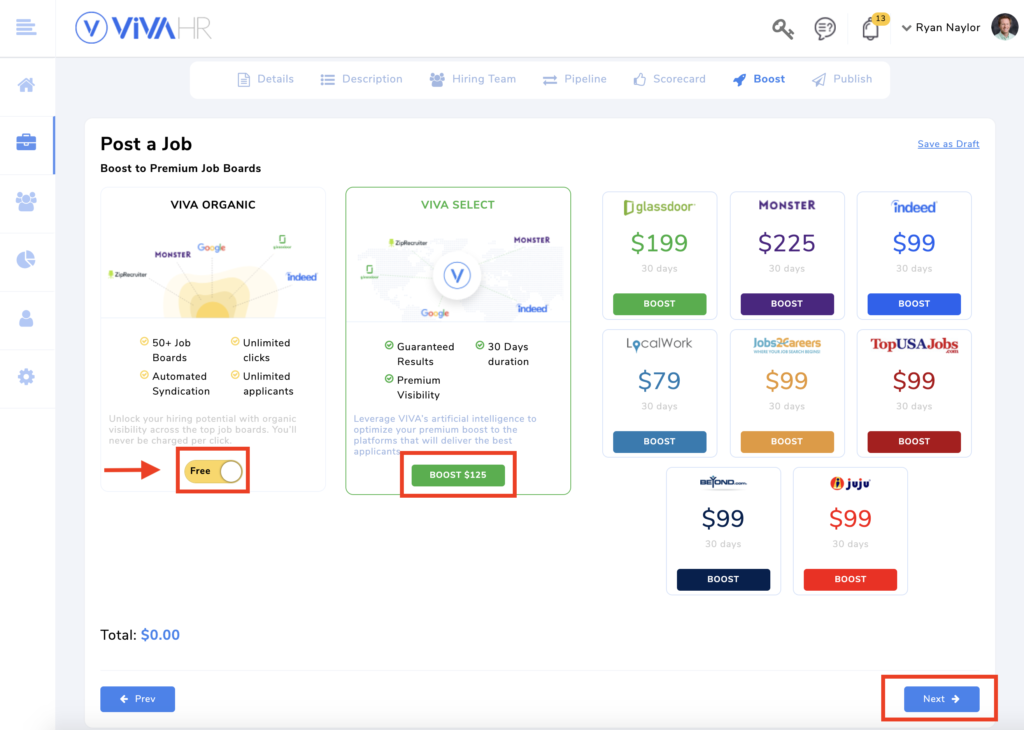
Task: Click the $79 LocalWork price
Action: point(659,381)
